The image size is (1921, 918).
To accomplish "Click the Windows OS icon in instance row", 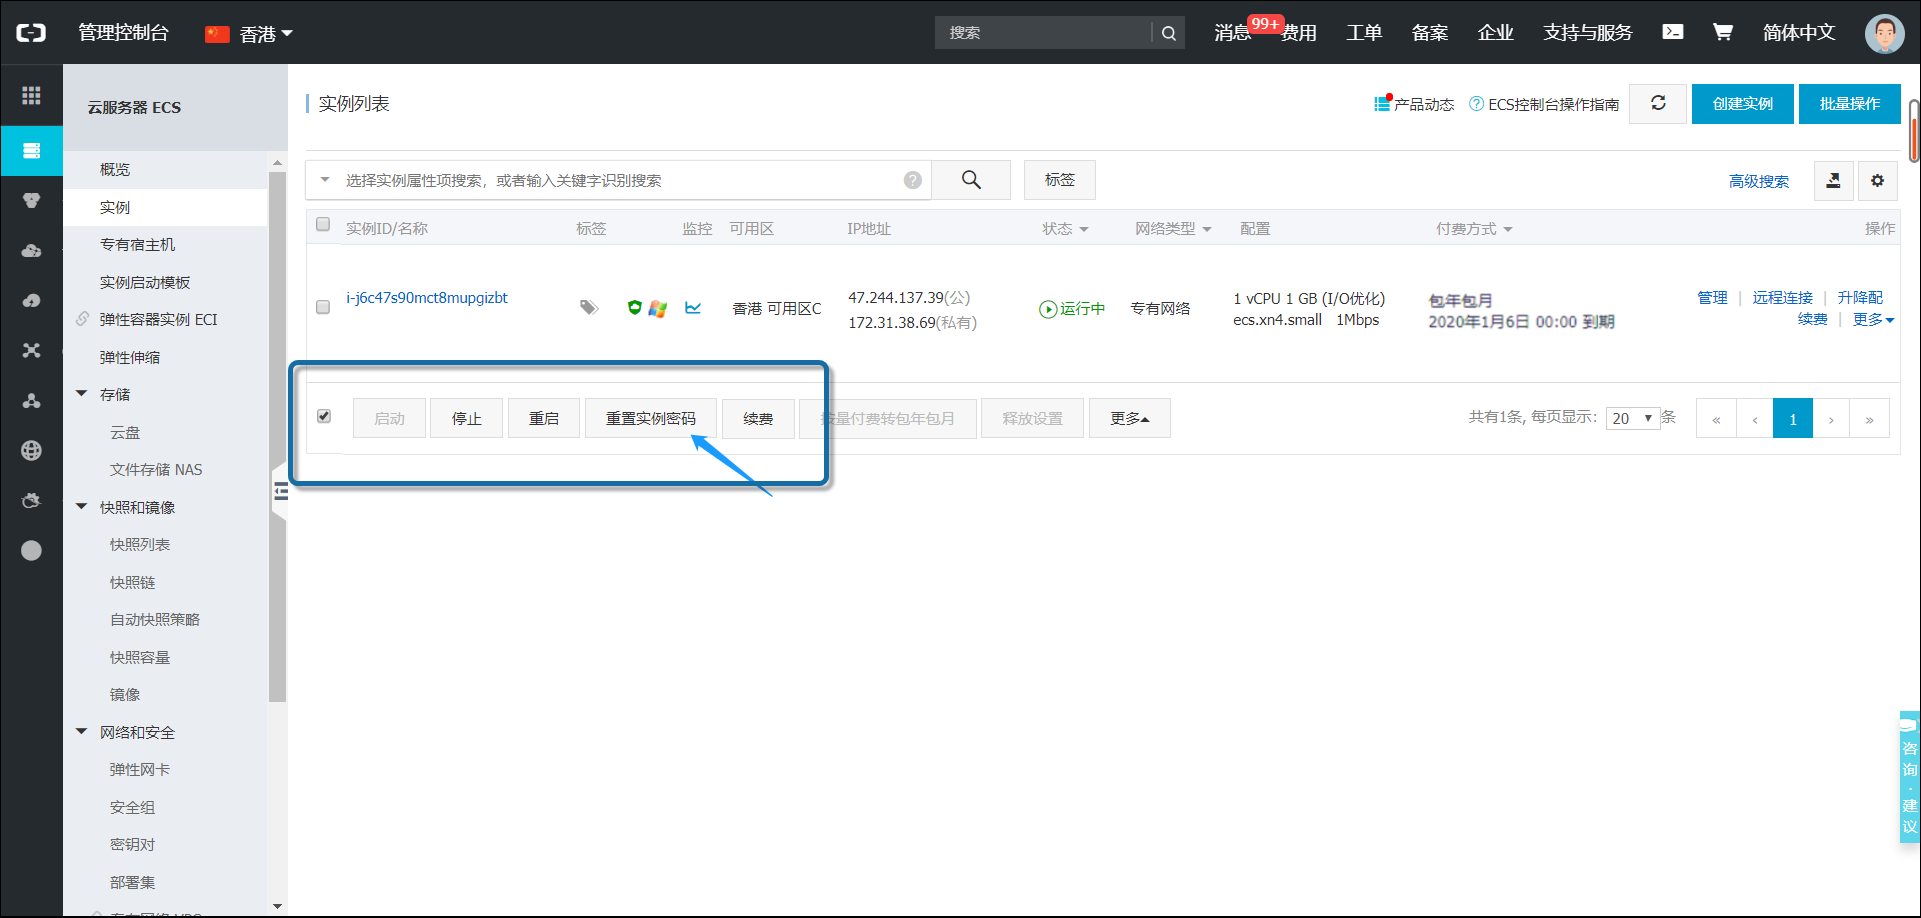I will pos(657,309).
